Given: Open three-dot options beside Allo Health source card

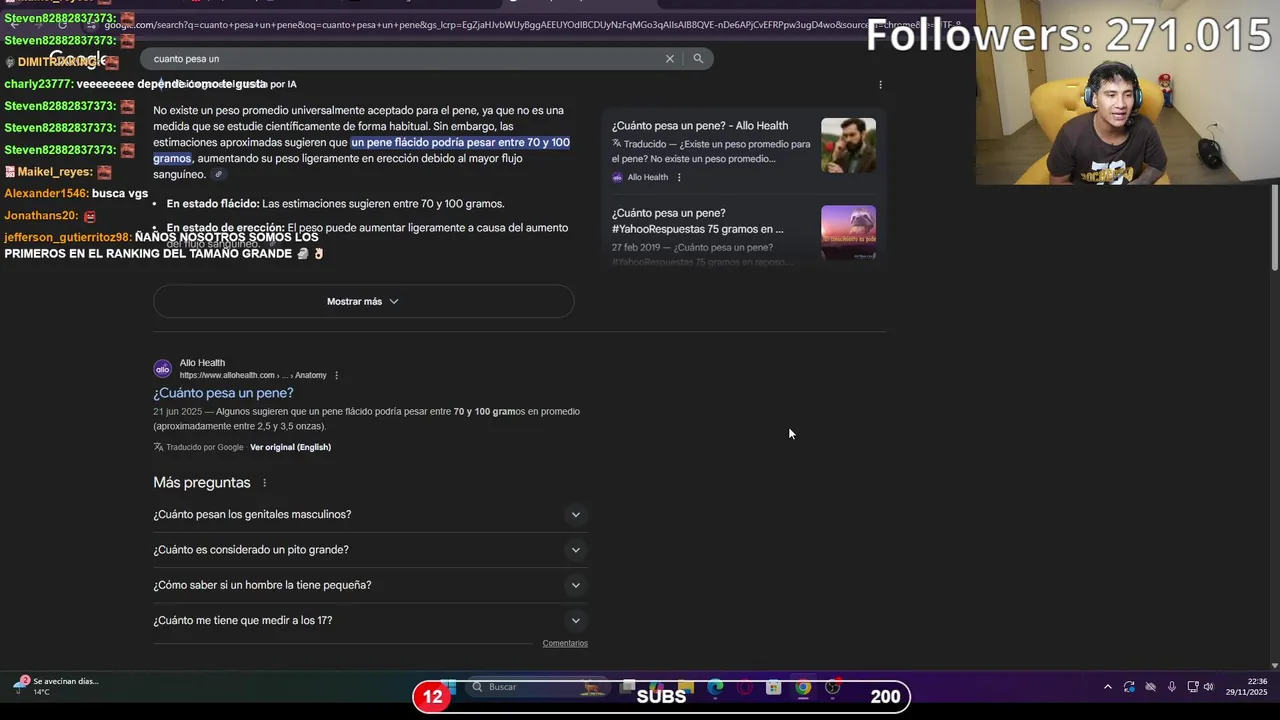Looking at the screenshot, I should pyautogui.click(x=679, y=177).
